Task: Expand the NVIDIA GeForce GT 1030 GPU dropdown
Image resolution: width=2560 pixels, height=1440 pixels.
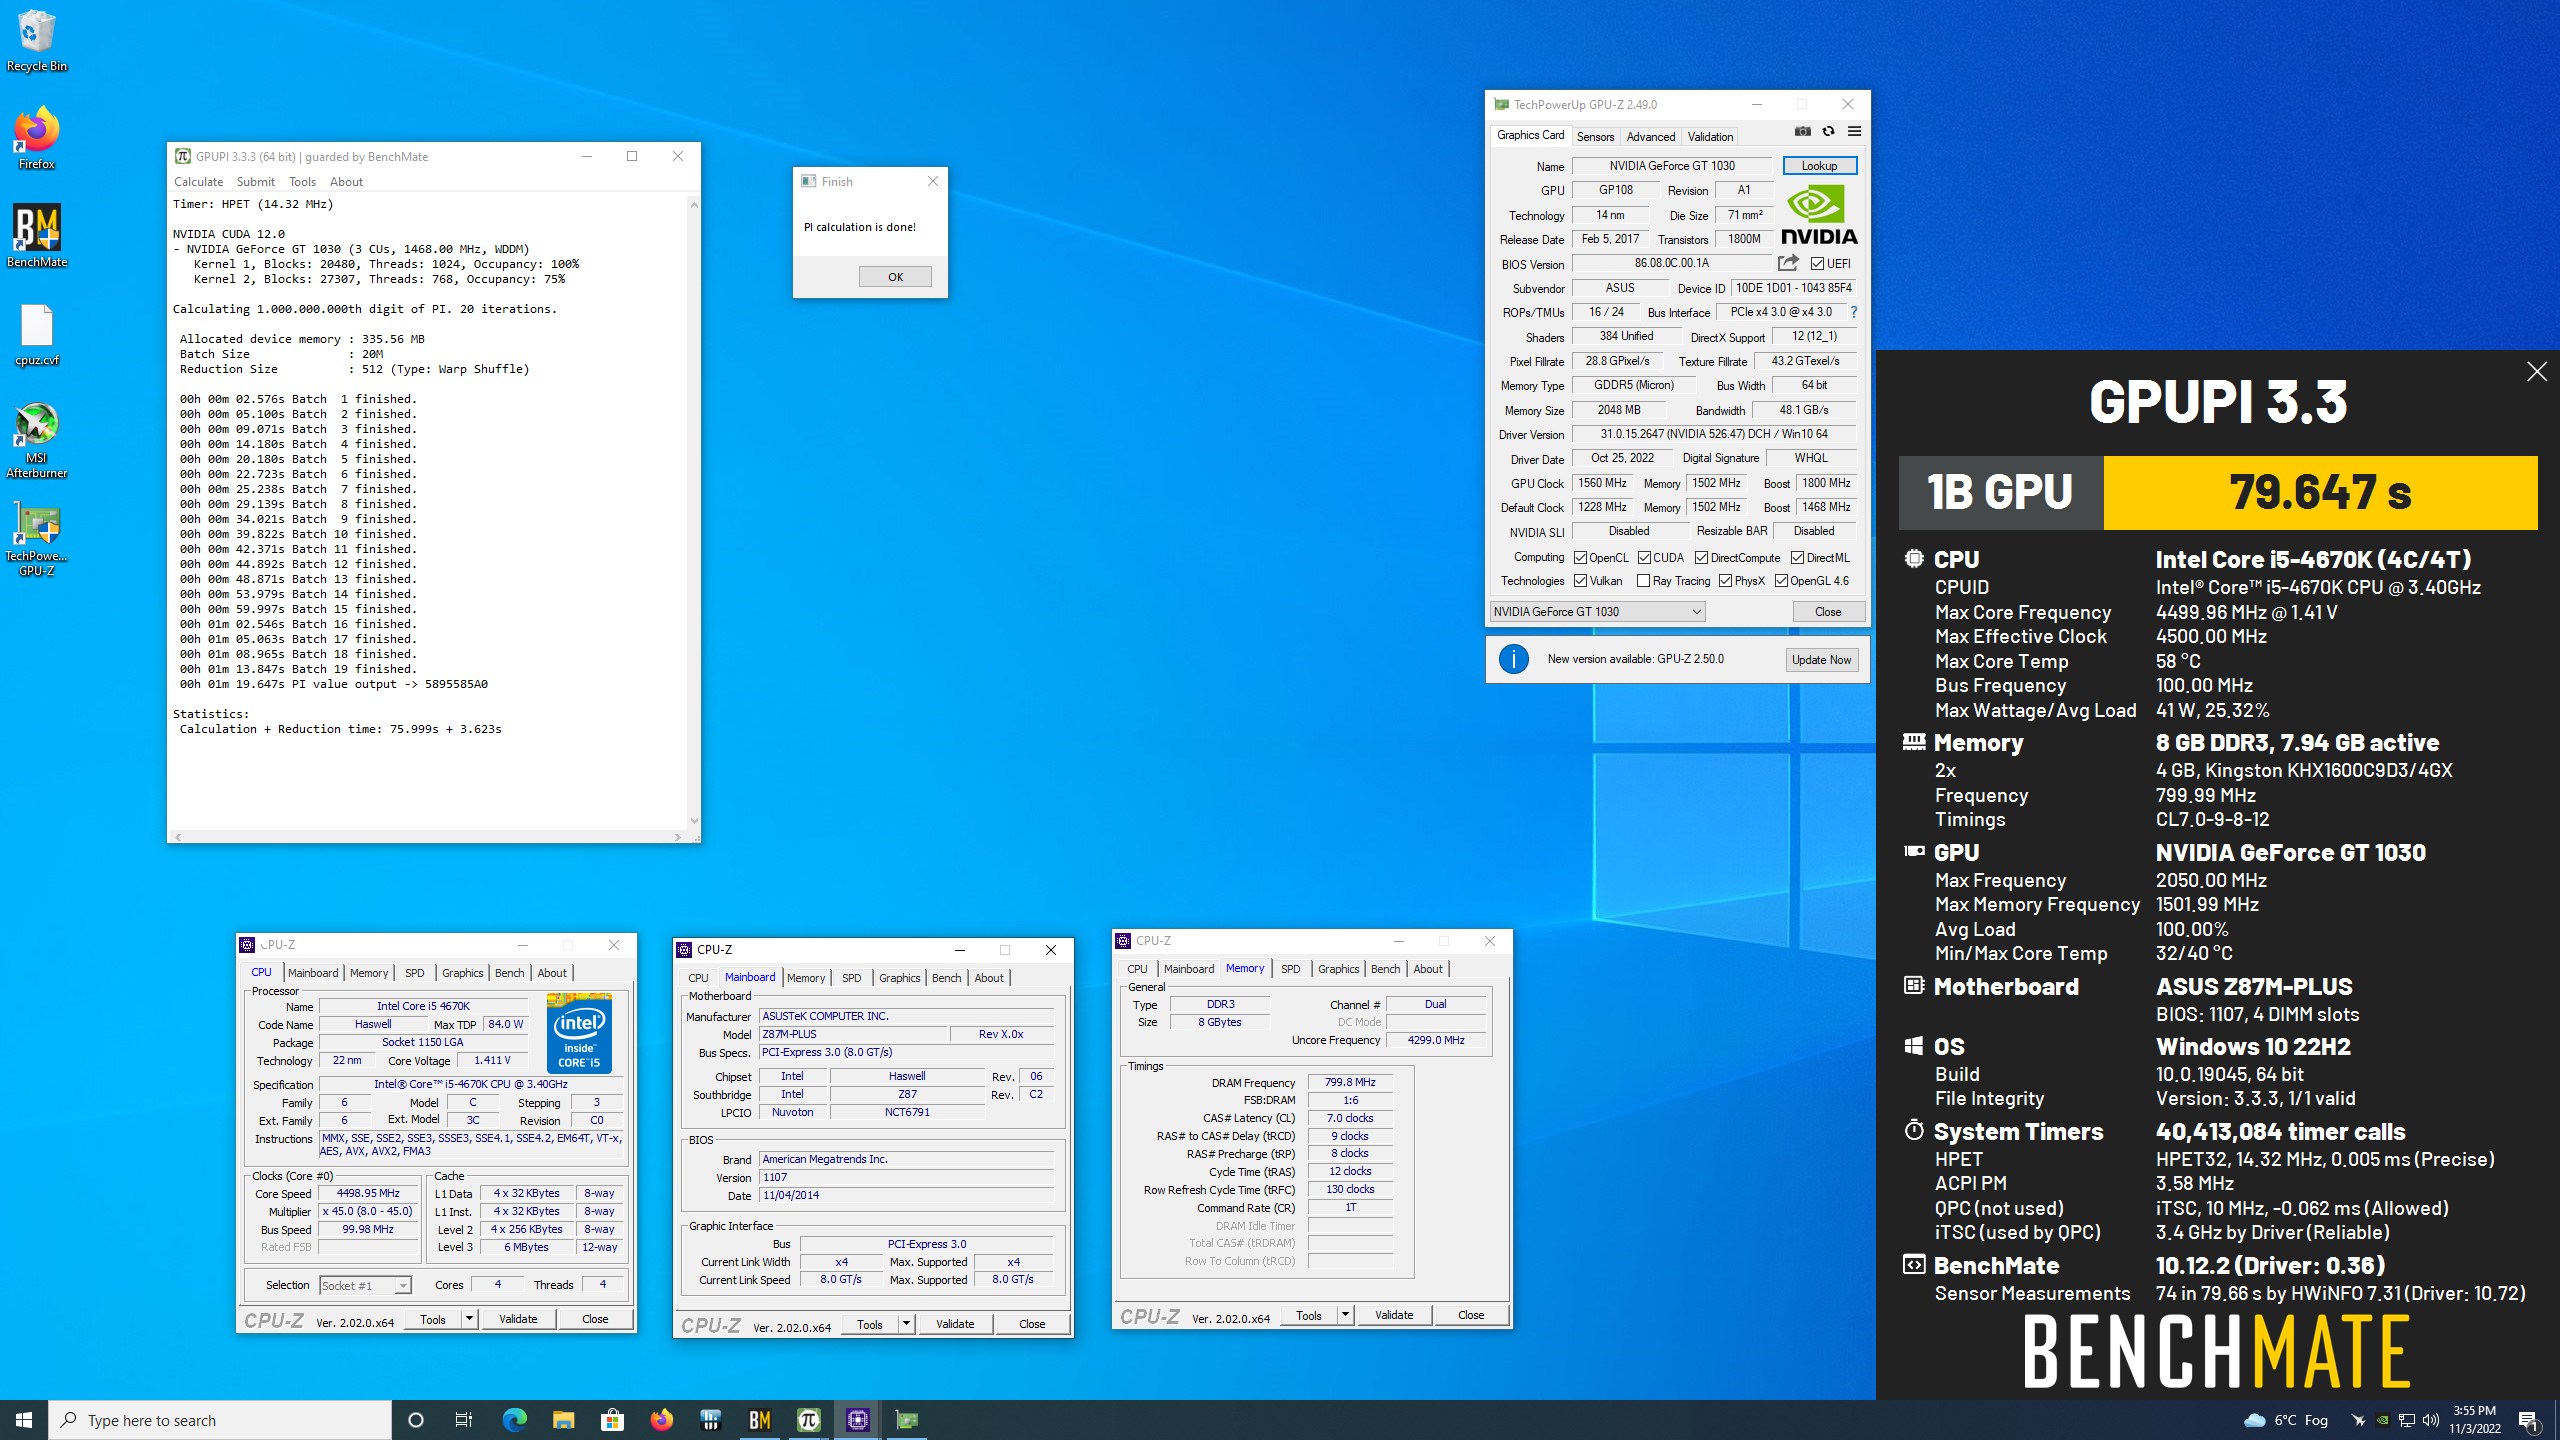Action: [x=1597, y=612]
